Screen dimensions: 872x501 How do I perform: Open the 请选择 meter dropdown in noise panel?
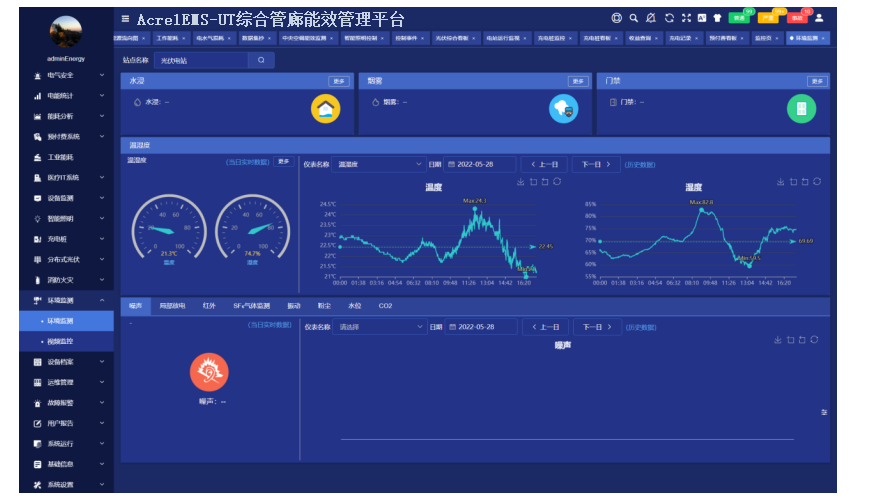coord(380,327)
